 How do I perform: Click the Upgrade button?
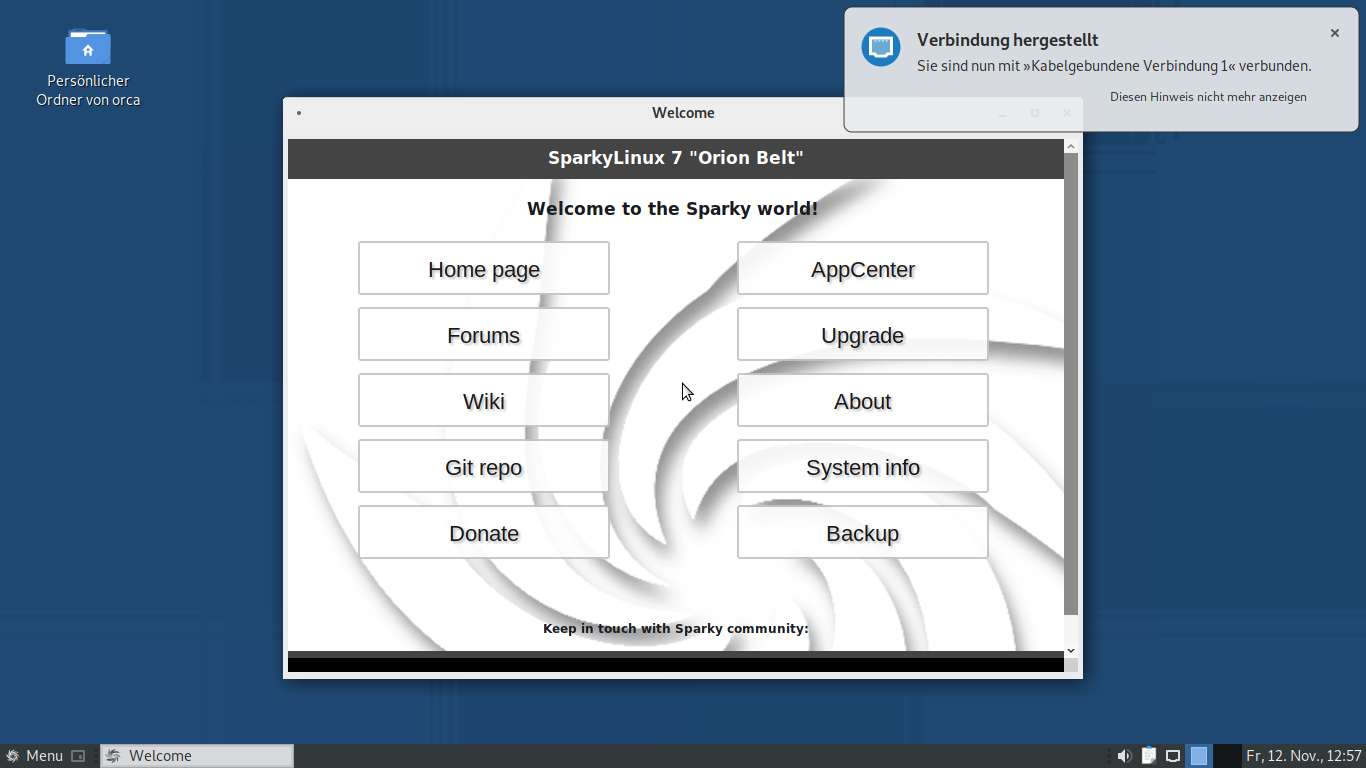(x=863, y=334)
